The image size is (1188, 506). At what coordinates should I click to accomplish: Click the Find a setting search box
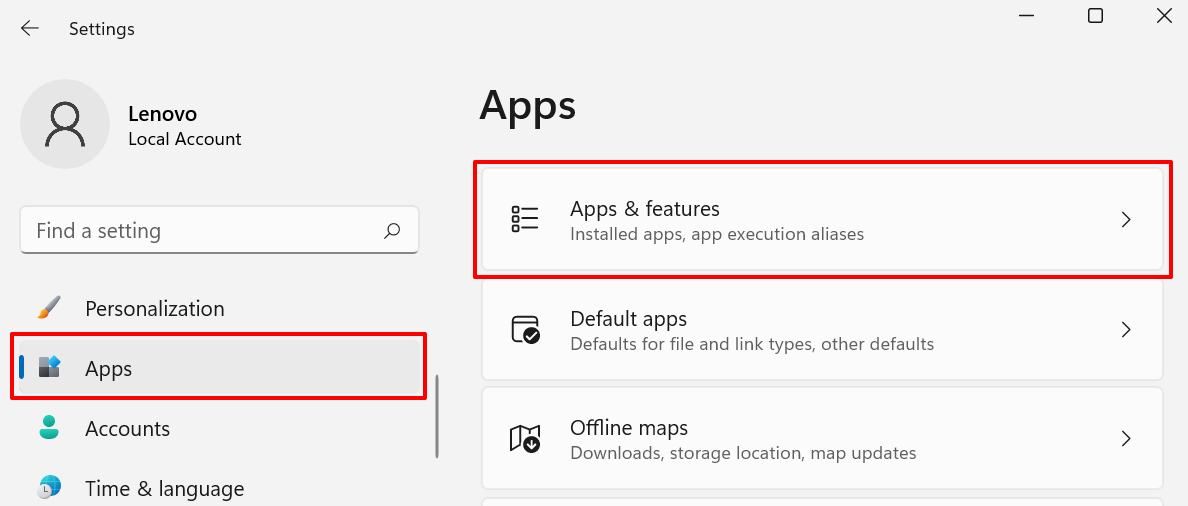pyautogui.click(x=219, y=230)
